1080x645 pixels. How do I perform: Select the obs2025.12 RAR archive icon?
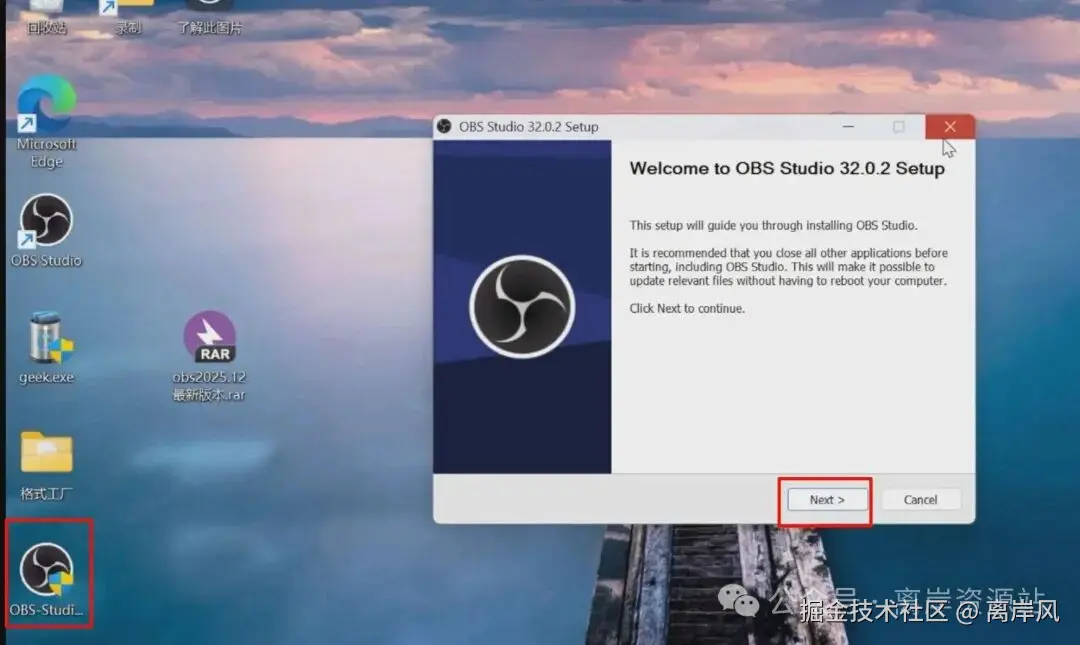[209, 356]
